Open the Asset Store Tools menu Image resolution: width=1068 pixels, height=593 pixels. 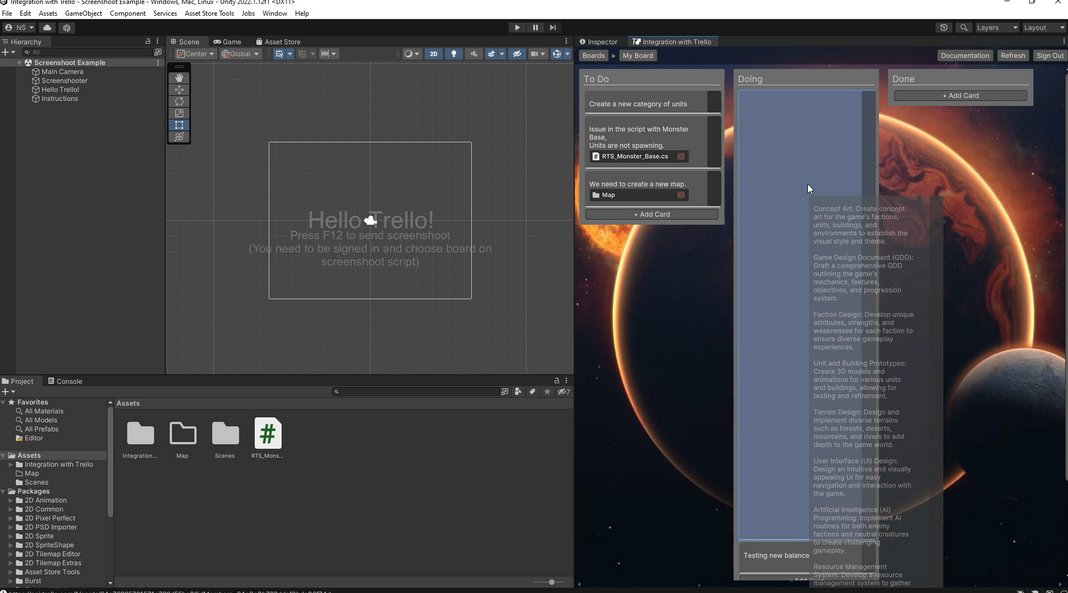(209, 13)
